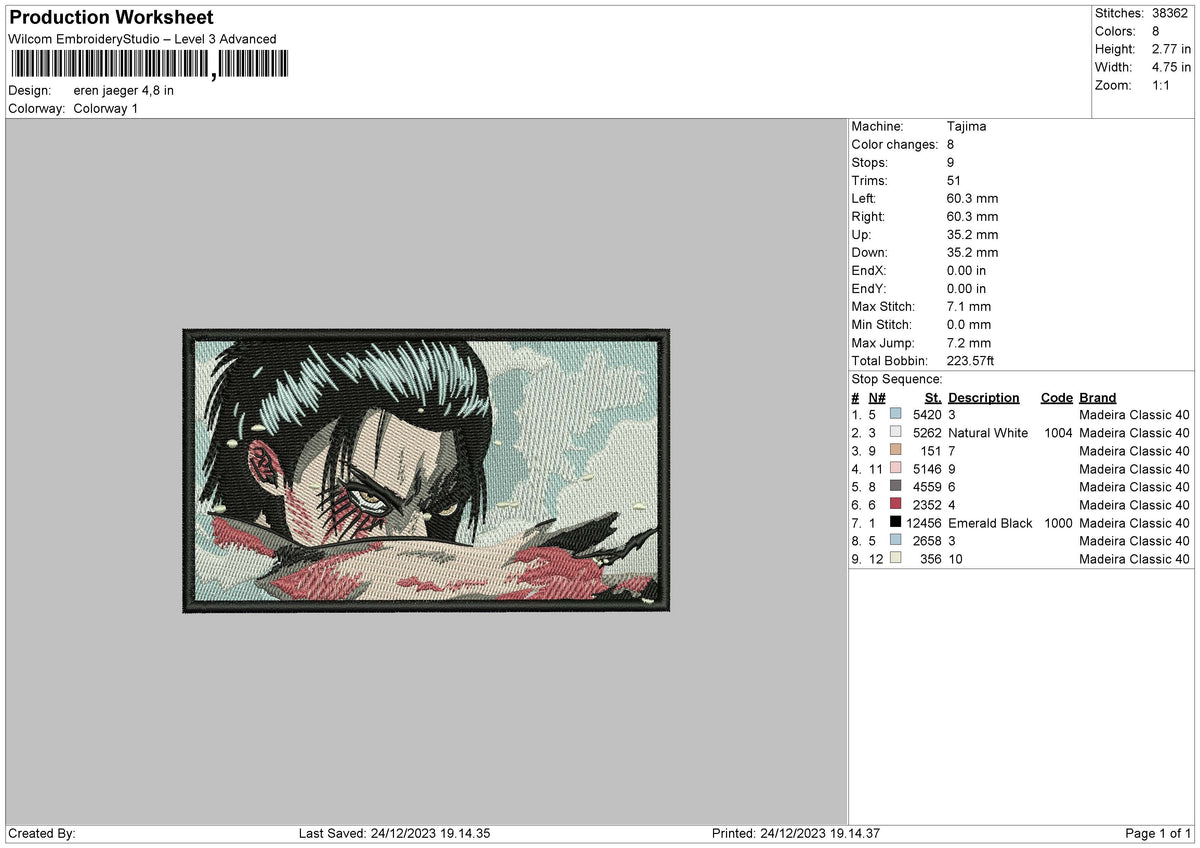Click the Total Bobbin value '223.57ft'
This screenshot has width=1200, height=848.
(x=971, y=360)
